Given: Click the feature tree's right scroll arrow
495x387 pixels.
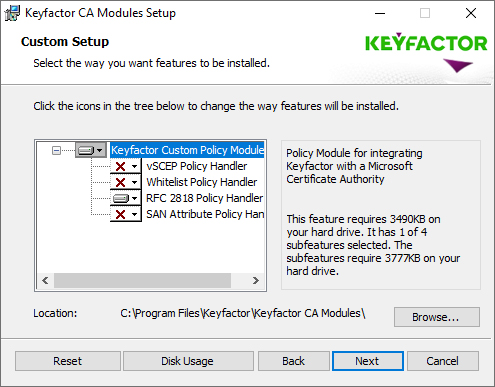Looking at the screenshot, I should tap(256, 280).
